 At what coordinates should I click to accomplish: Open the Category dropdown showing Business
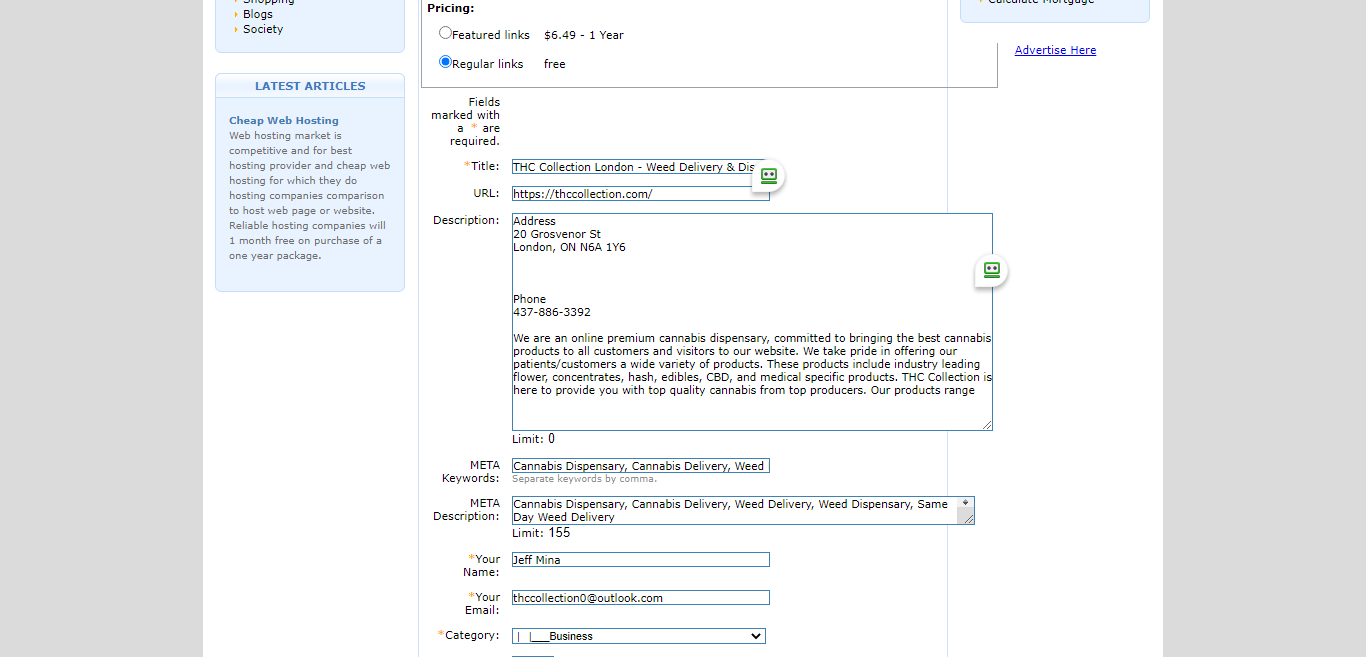coord(639,636)
